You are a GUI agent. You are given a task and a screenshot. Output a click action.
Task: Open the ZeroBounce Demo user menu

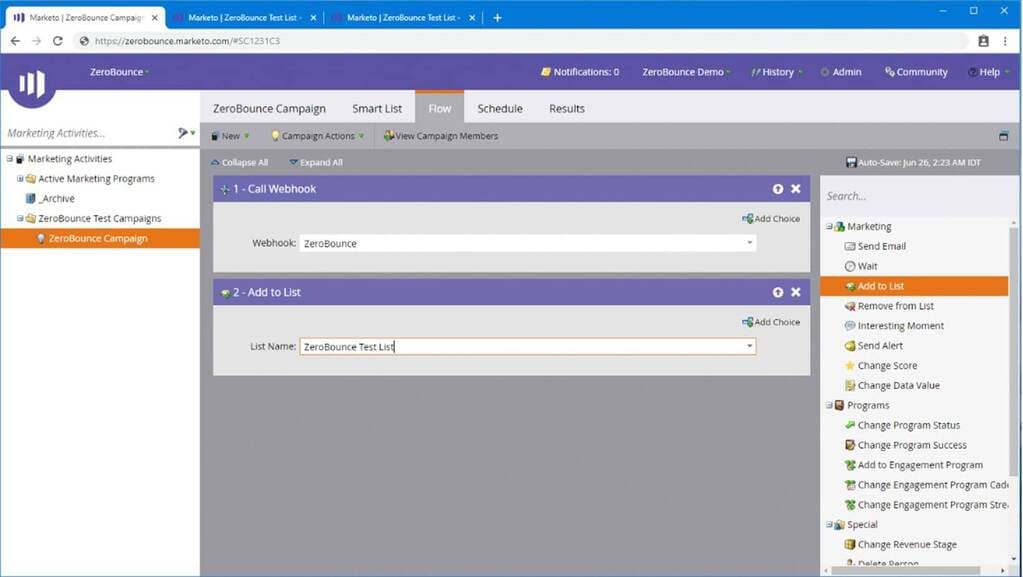tap(686, 72)
